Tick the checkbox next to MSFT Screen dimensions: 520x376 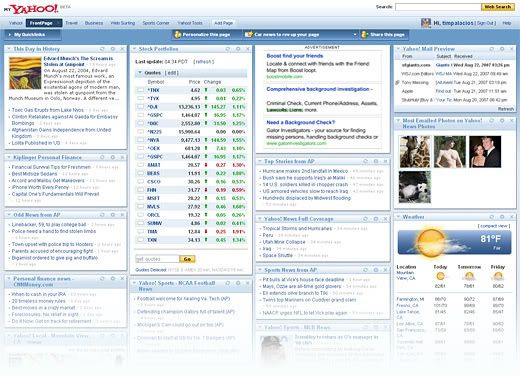[140, 198]
